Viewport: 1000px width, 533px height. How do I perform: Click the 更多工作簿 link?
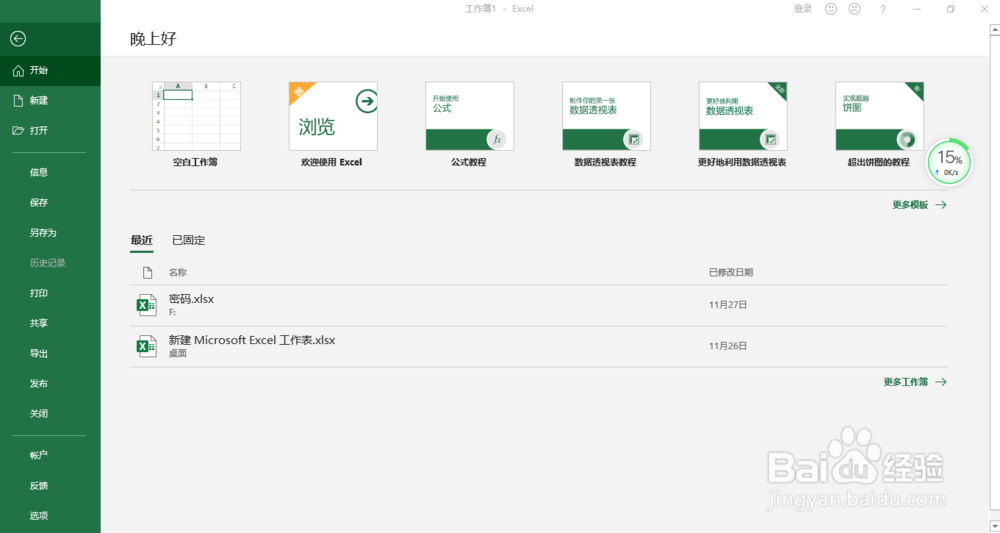point(915,382)
